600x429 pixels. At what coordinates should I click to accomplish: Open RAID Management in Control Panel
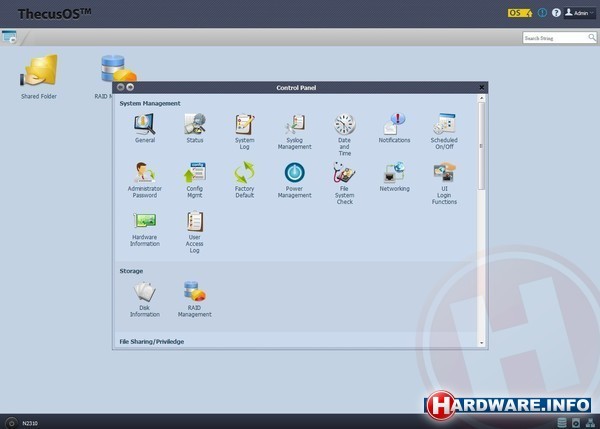[x=195, y=300]
